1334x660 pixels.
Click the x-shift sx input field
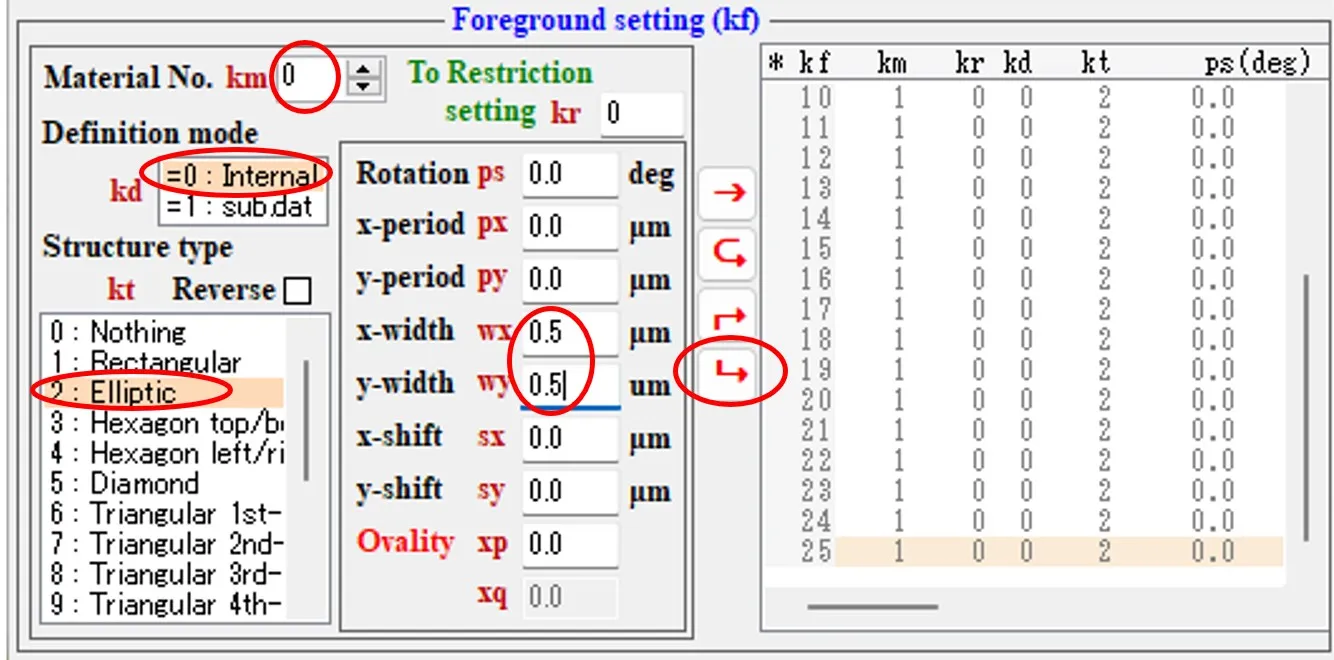pyautogui.click(x=570, y=438)
